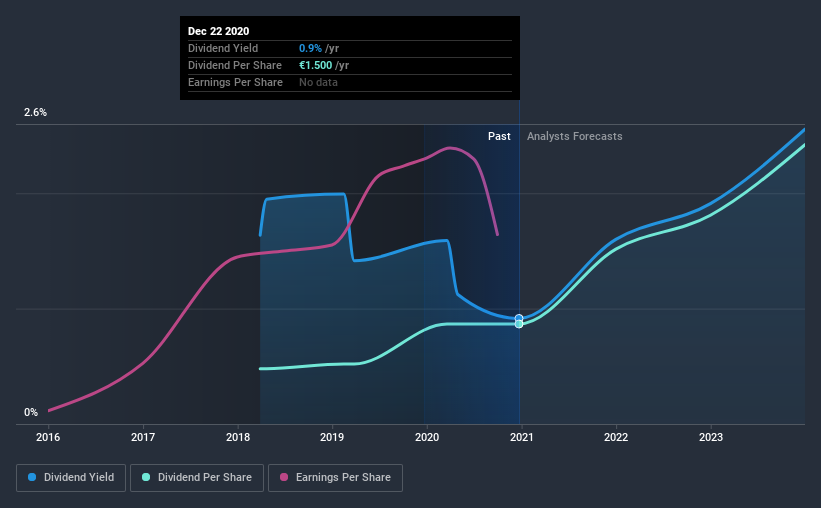Click the €1.500 dividend per share value

315,65
